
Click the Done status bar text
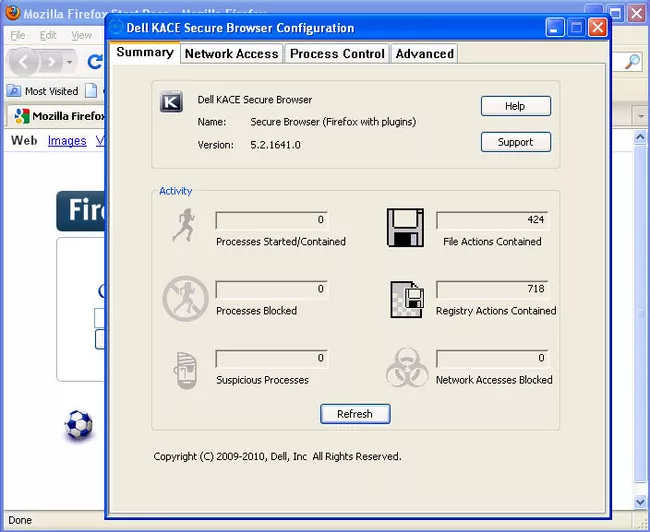20,520
